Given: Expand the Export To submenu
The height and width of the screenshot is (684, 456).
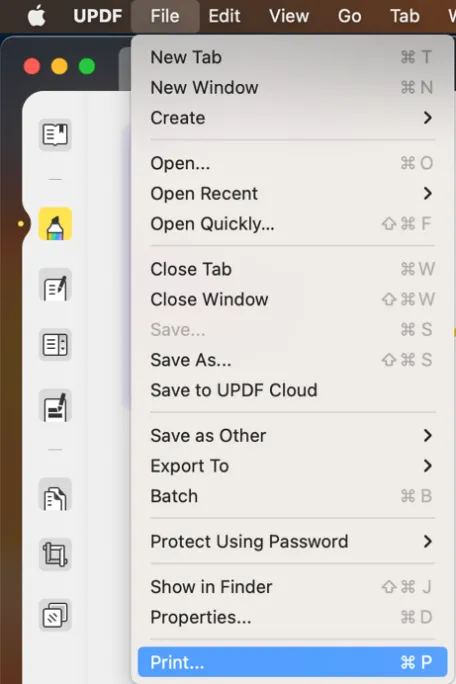Looking at the screenshot, I should coord(291,466).
